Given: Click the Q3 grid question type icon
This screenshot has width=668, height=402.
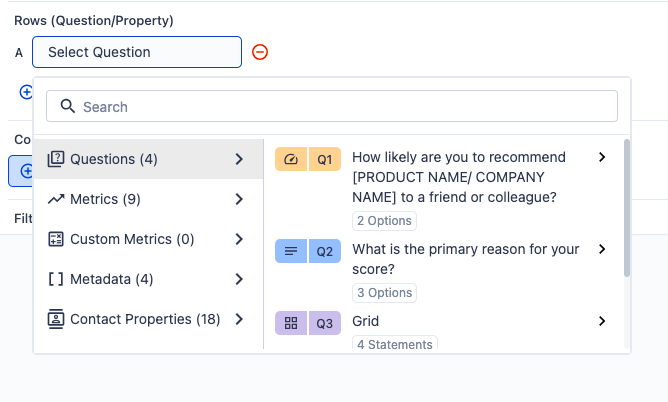Looking at the screenshot, I should tap(291, 323).
